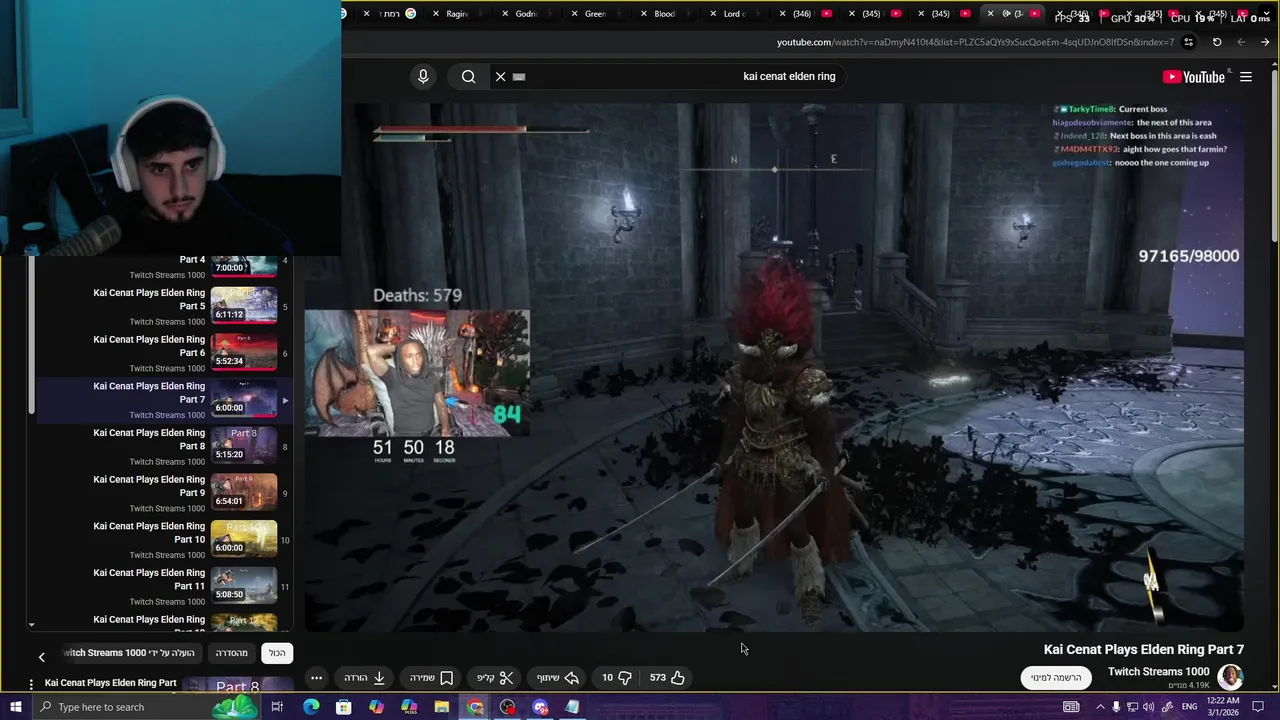Click the tray microphone icon
1280x720 pixels.
click(1116, 707)
